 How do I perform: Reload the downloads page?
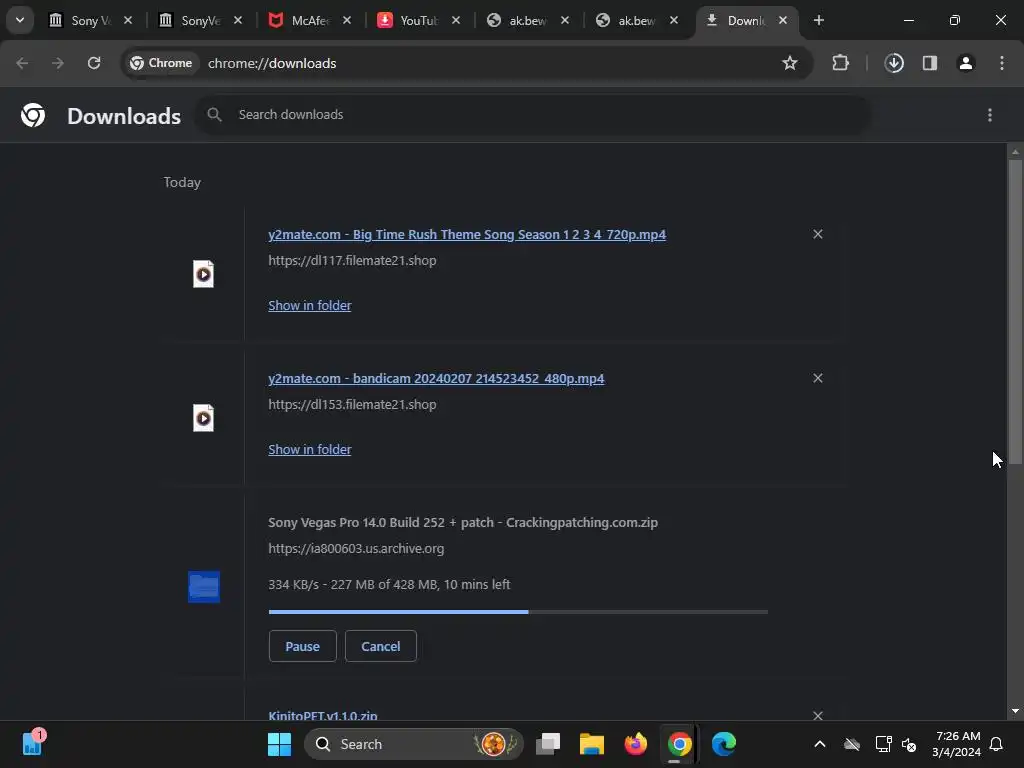pyautogui.click(x=94, y=63)
